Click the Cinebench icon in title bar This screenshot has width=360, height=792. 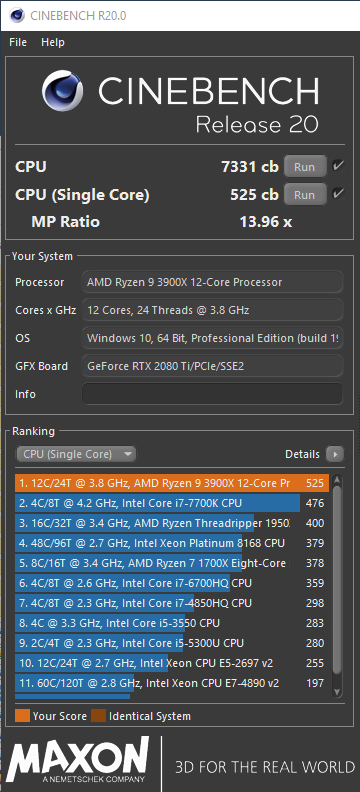pos(17,16)
